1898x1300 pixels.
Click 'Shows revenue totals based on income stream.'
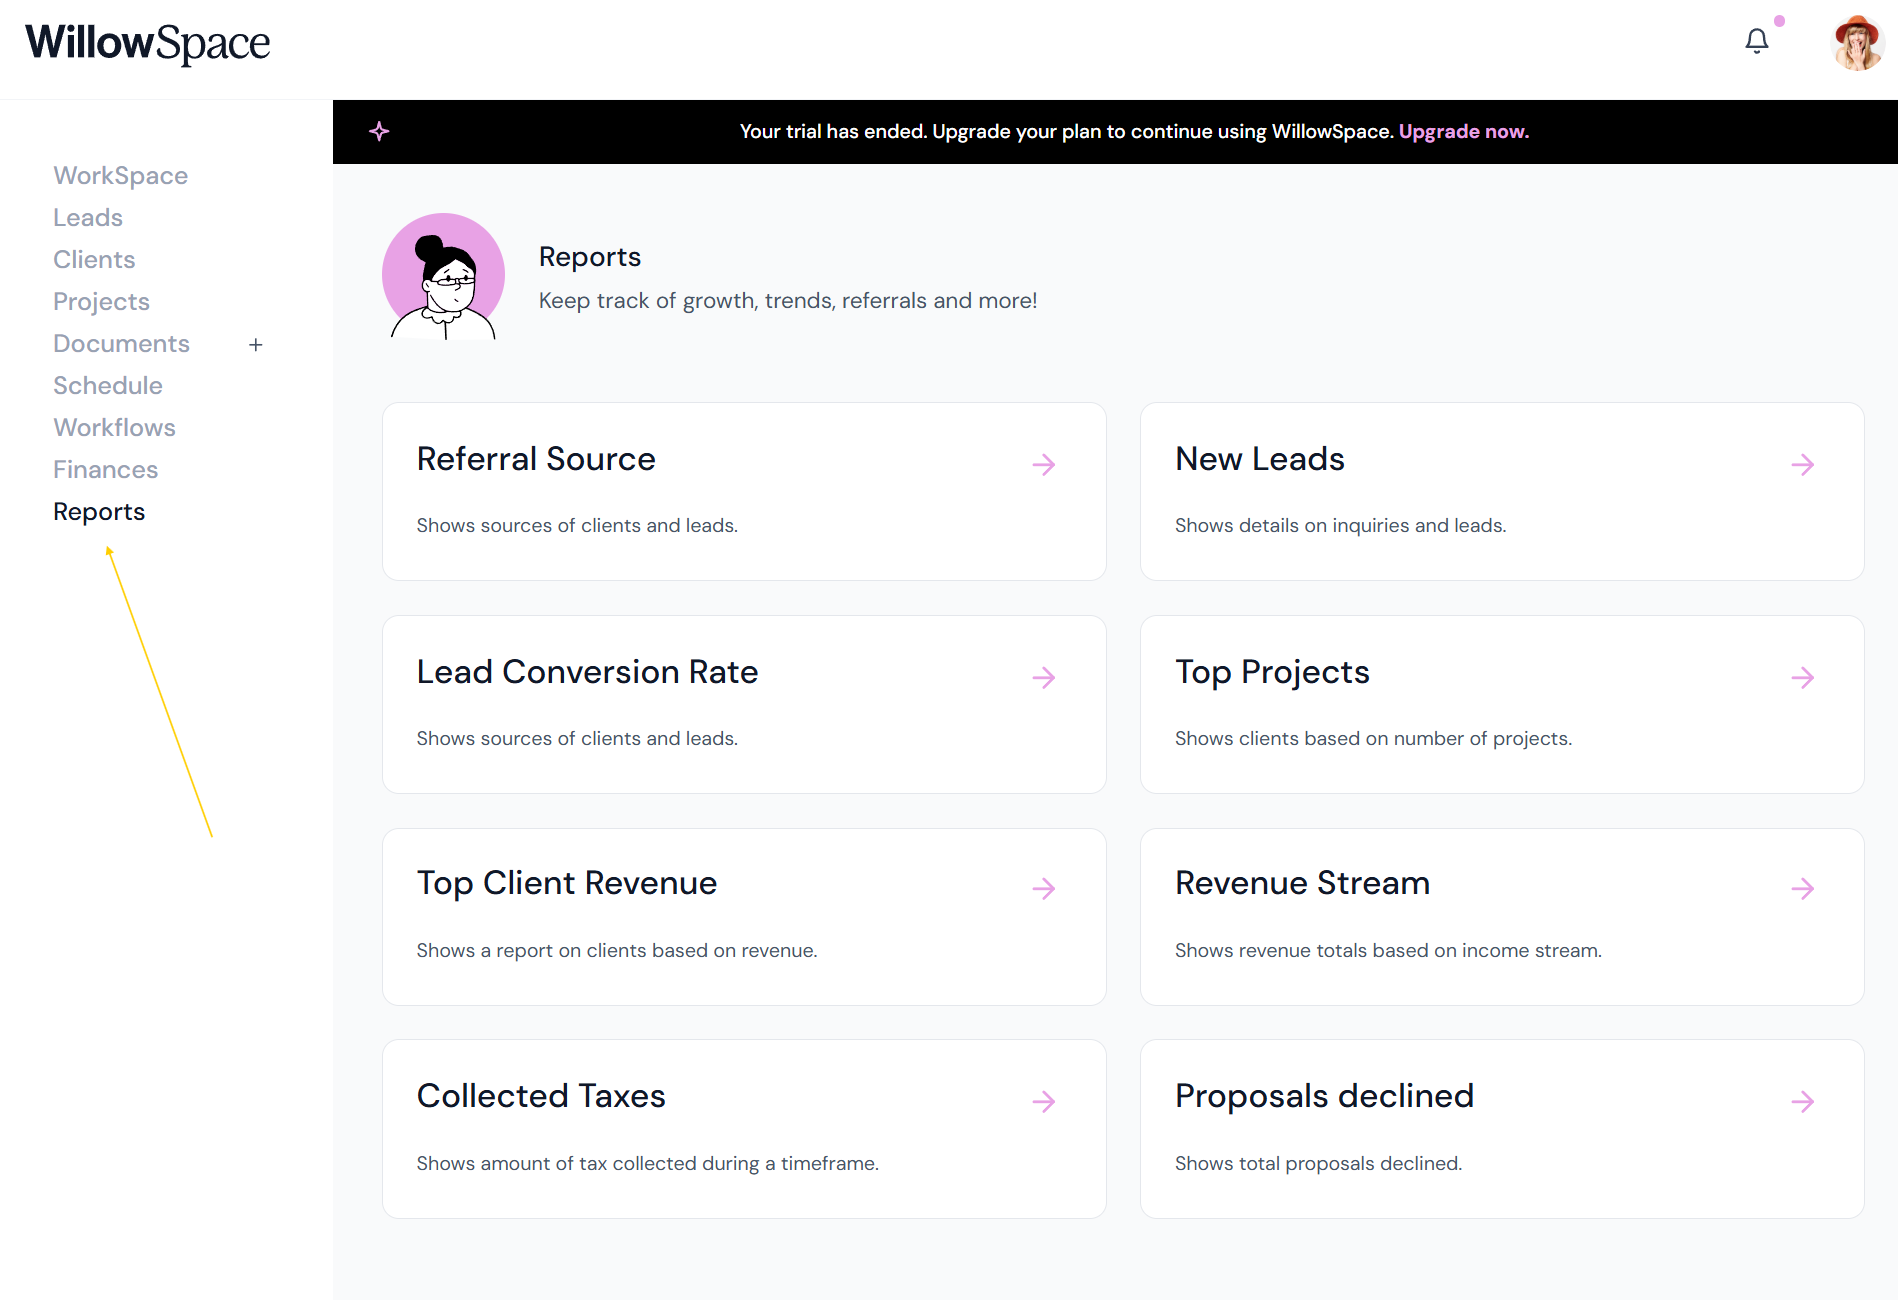(1388, 951)
